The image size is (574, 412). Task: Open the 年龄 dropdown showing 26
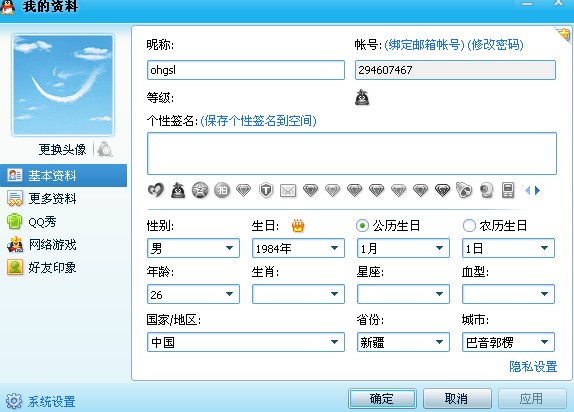click(193, 294)
